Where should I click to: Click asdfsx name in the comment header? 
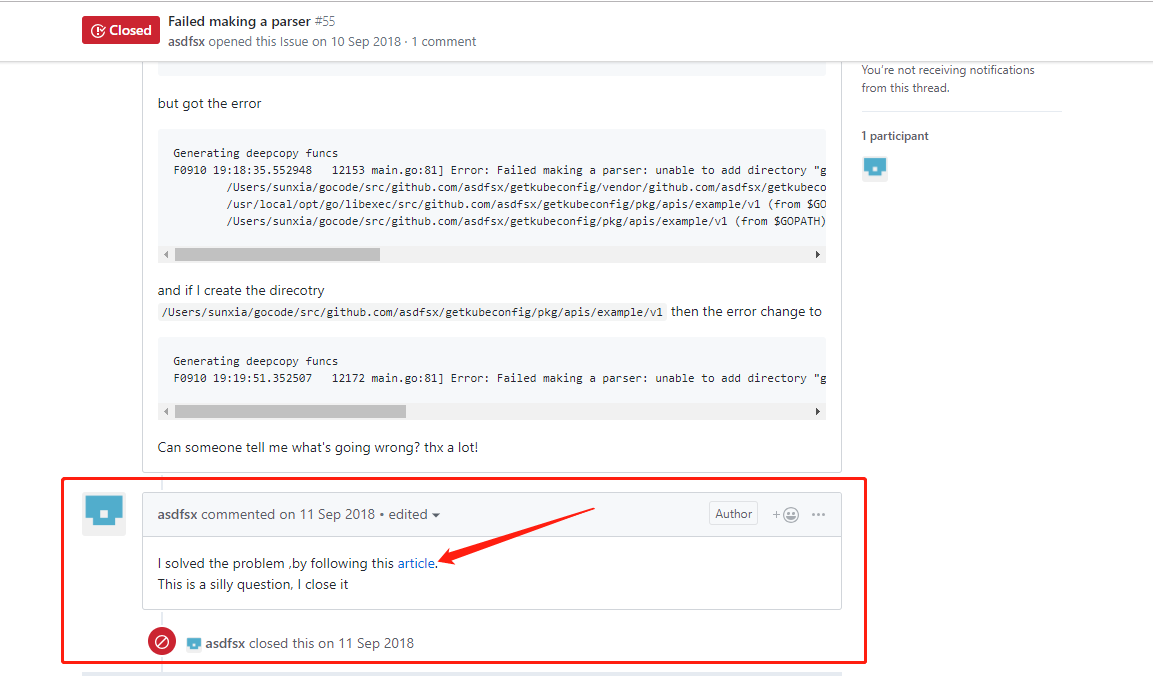(177, 515)
